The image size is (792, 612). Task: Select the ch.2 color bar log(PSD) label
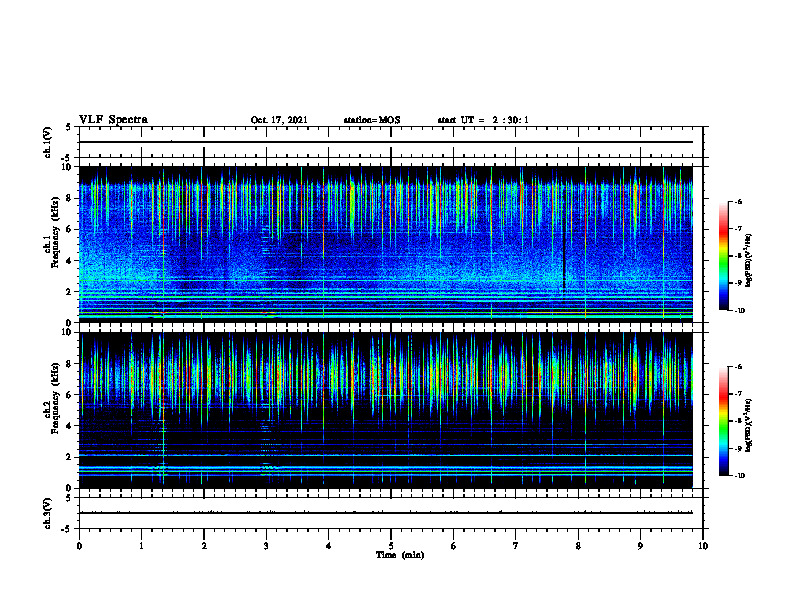(749, 425)
